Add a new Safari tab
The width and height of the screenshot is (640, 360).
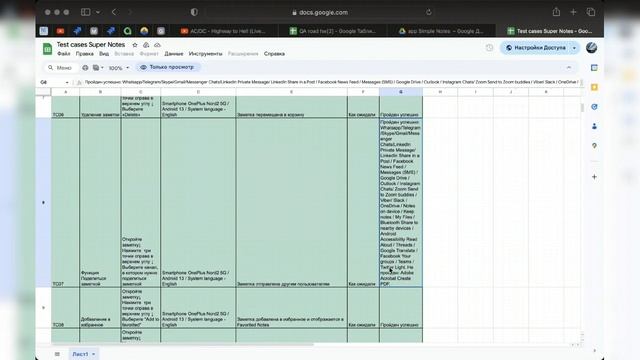[x=573, y=12]
